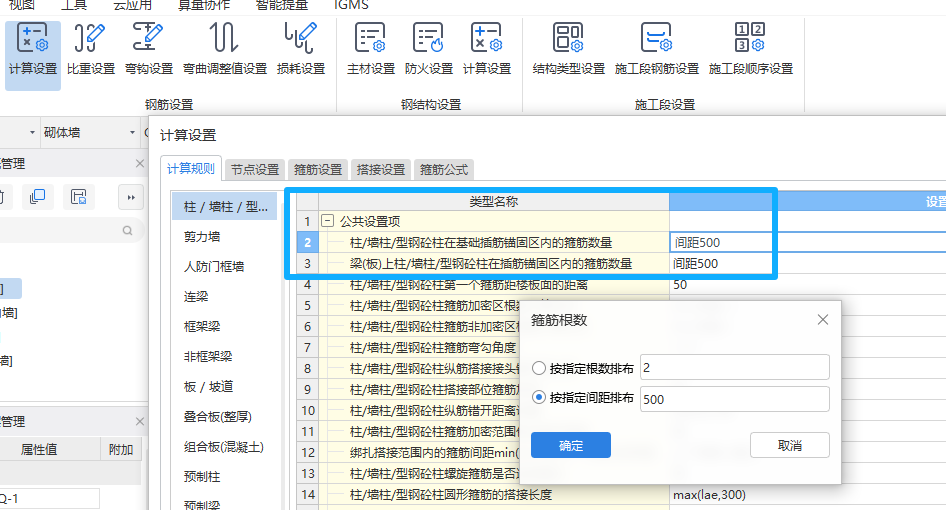Click the 根数 input field showing 2
The image size is (946, 510).
[x=734, y=368]
